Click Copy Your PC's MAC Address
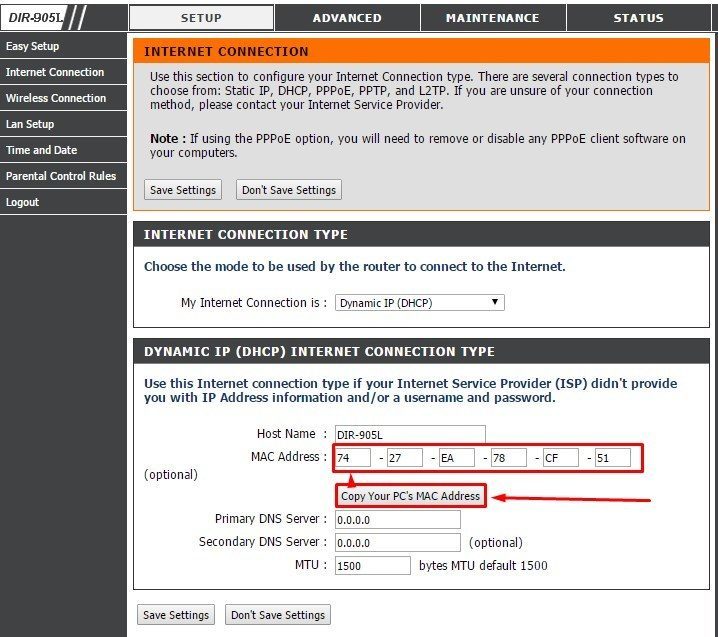The width and height of the screenshot is (718, 637). point(410,496)
